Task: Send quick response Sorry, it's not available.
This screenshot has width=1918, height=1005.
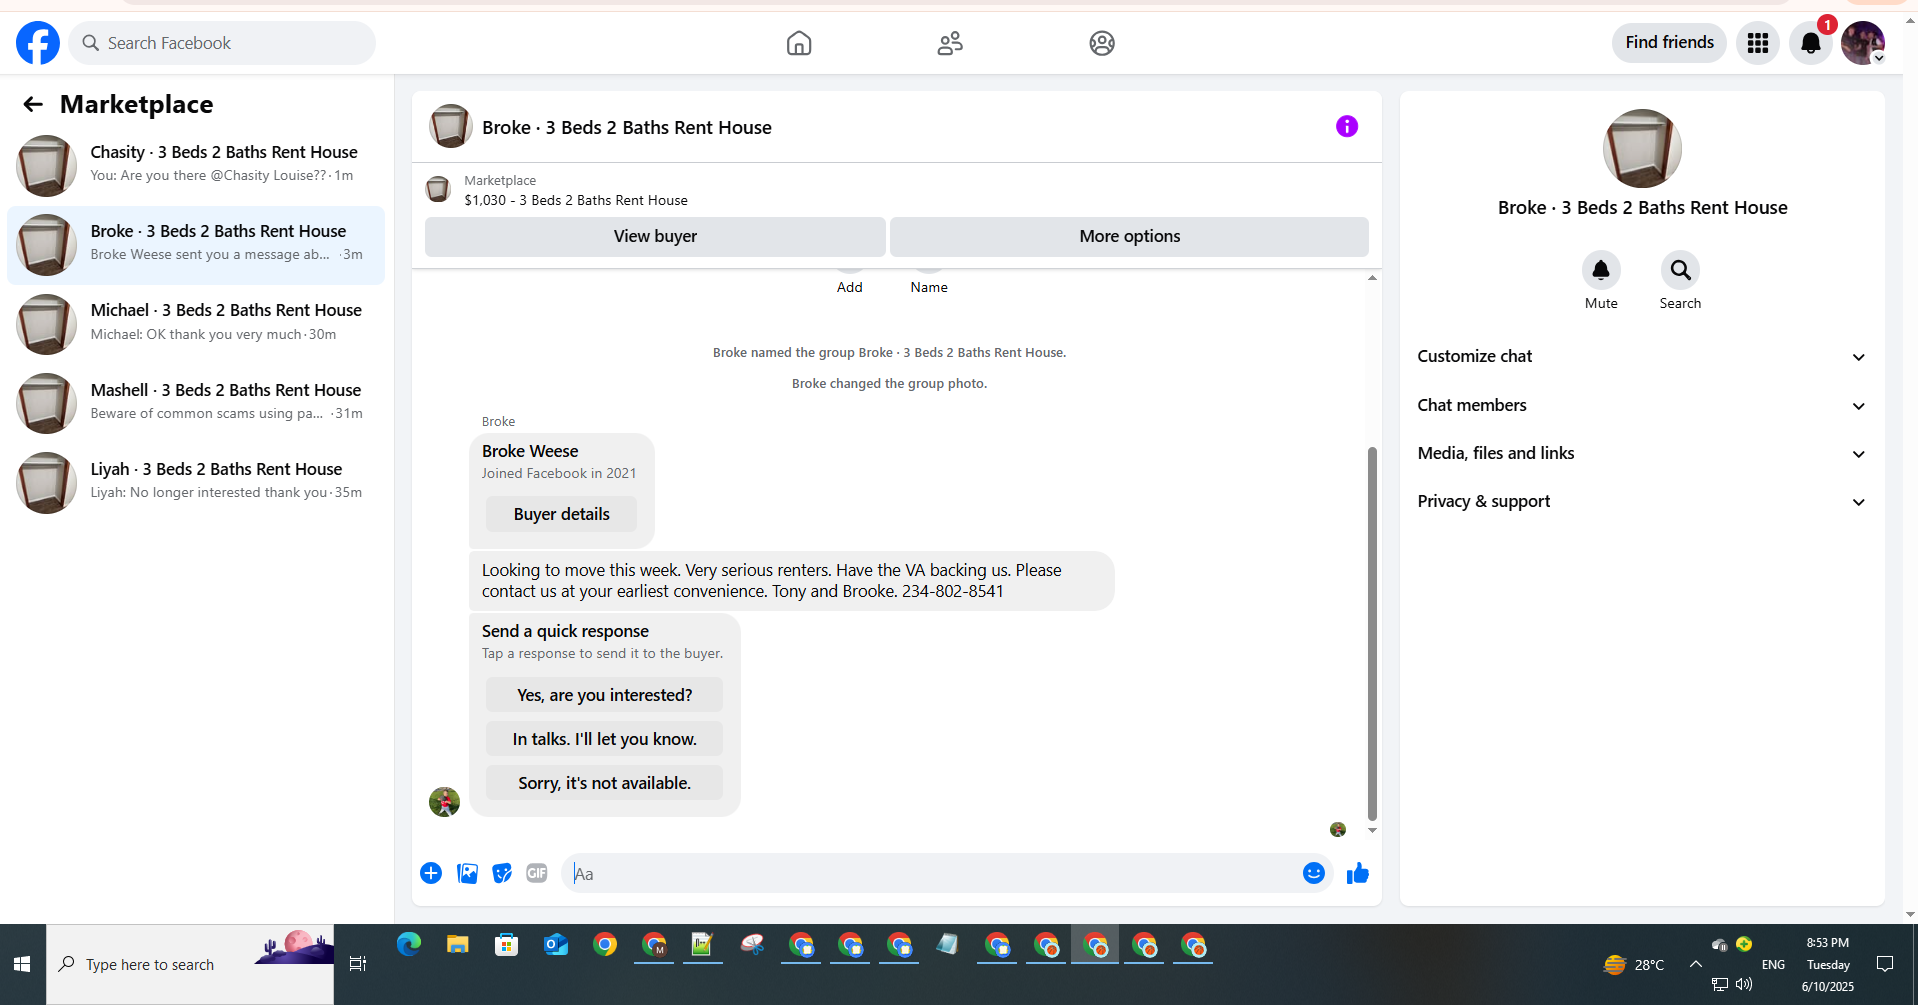Action: pos(604,783)
